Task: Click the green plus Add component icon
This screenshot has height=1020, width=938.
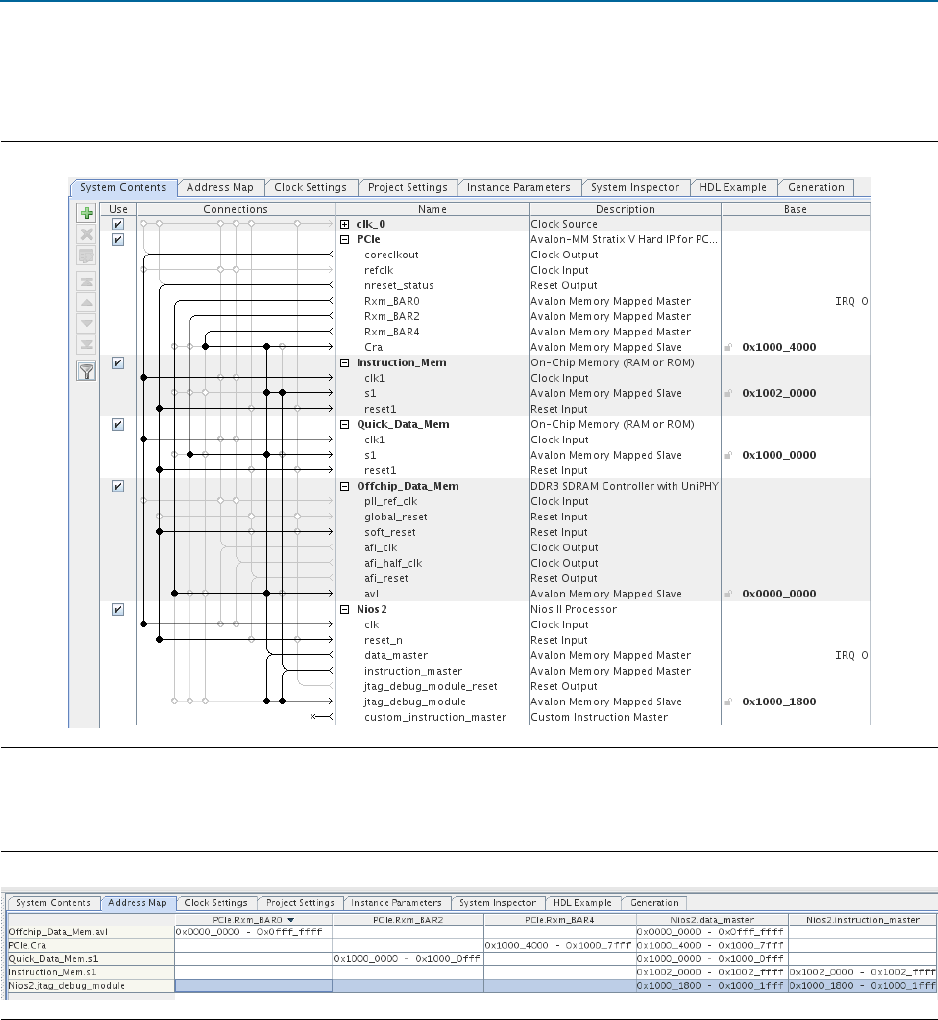Action: point(87,213)
